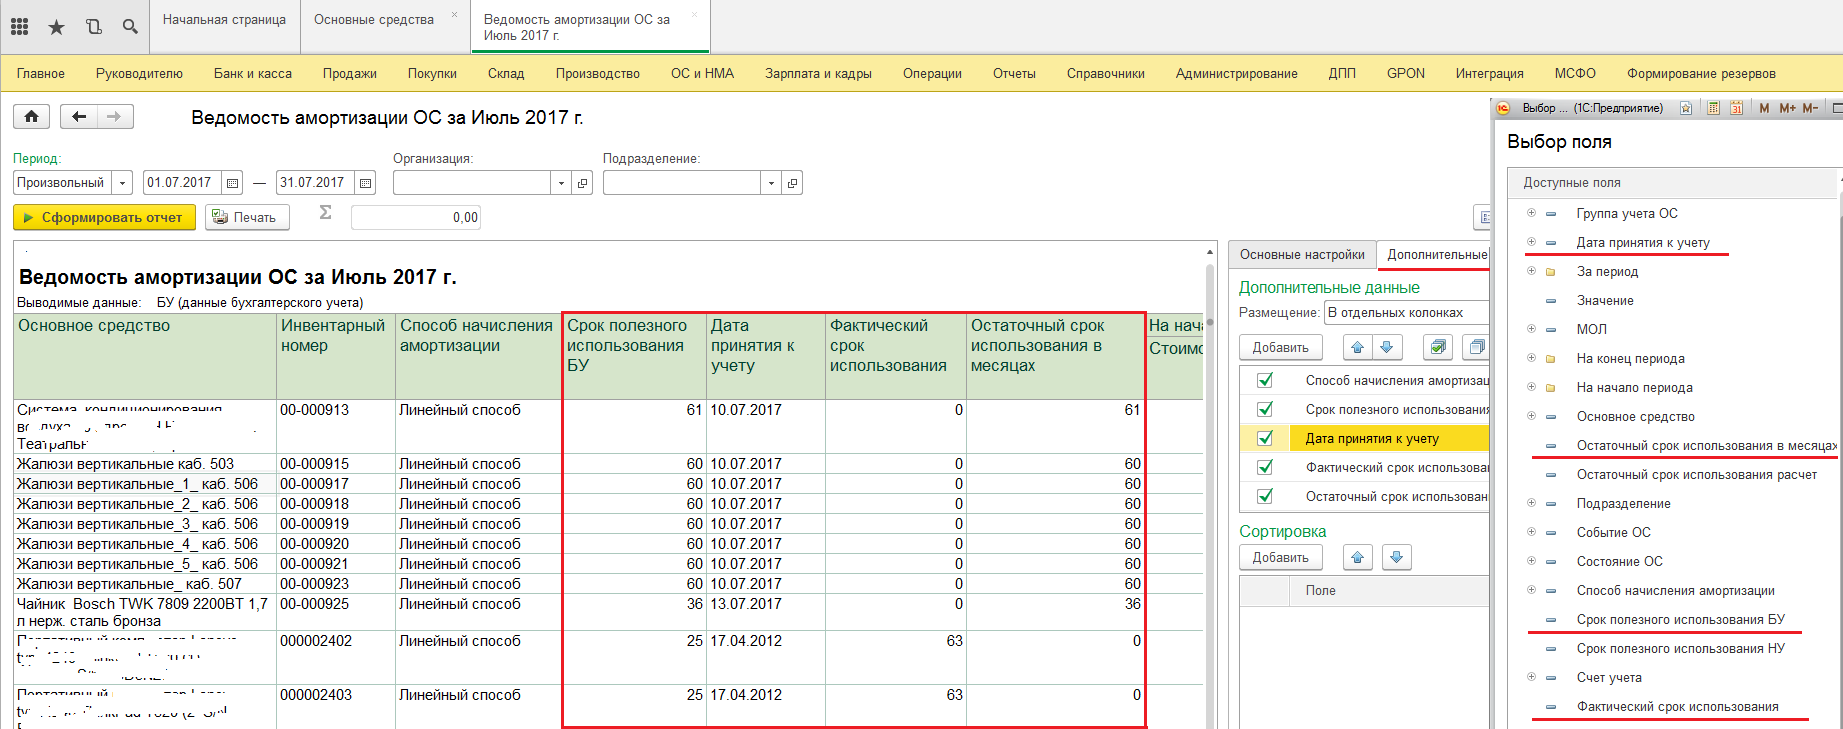Image resolution: width=1843 pixels, height=729 pixels.
Task: Switch to Основные настройки settings tab
Action: [x=1302, y=254]
